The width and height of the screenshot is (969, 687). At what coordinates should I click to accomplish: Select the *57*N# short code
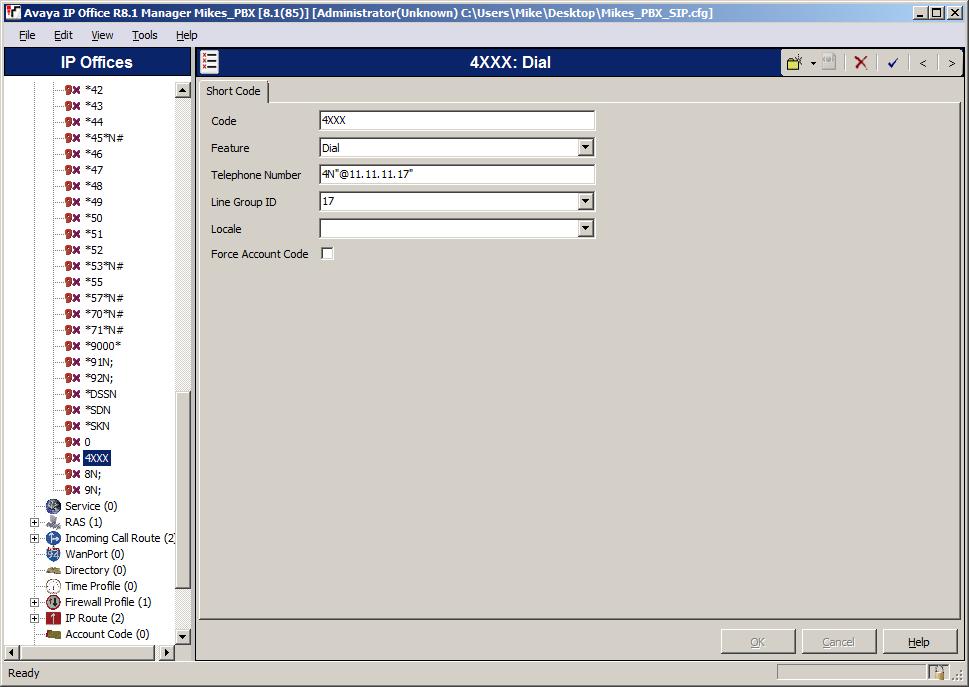104,298
